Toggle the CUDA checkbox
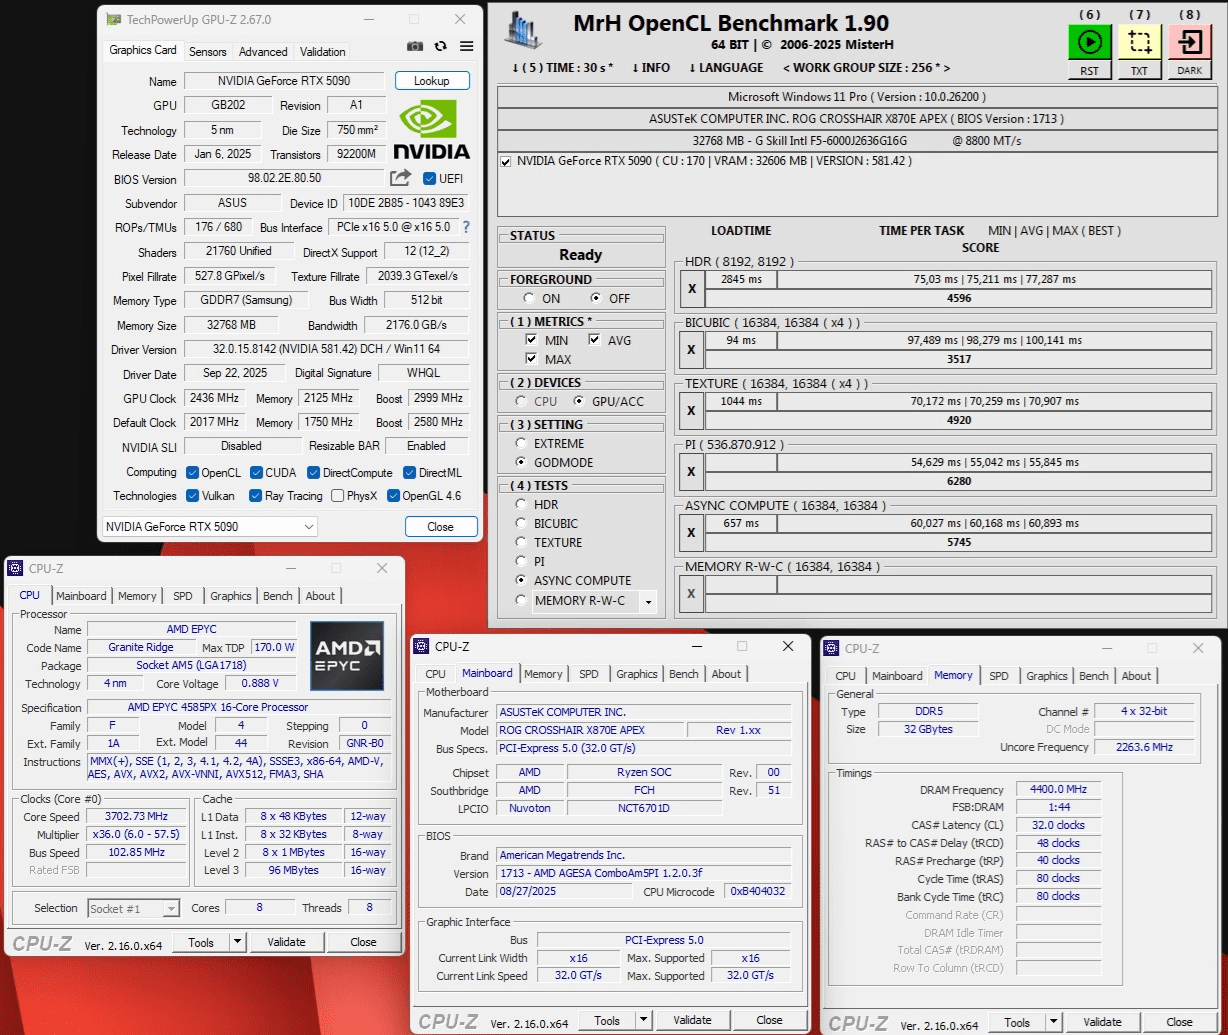The image size is (1228, 1035). (256, 472)
